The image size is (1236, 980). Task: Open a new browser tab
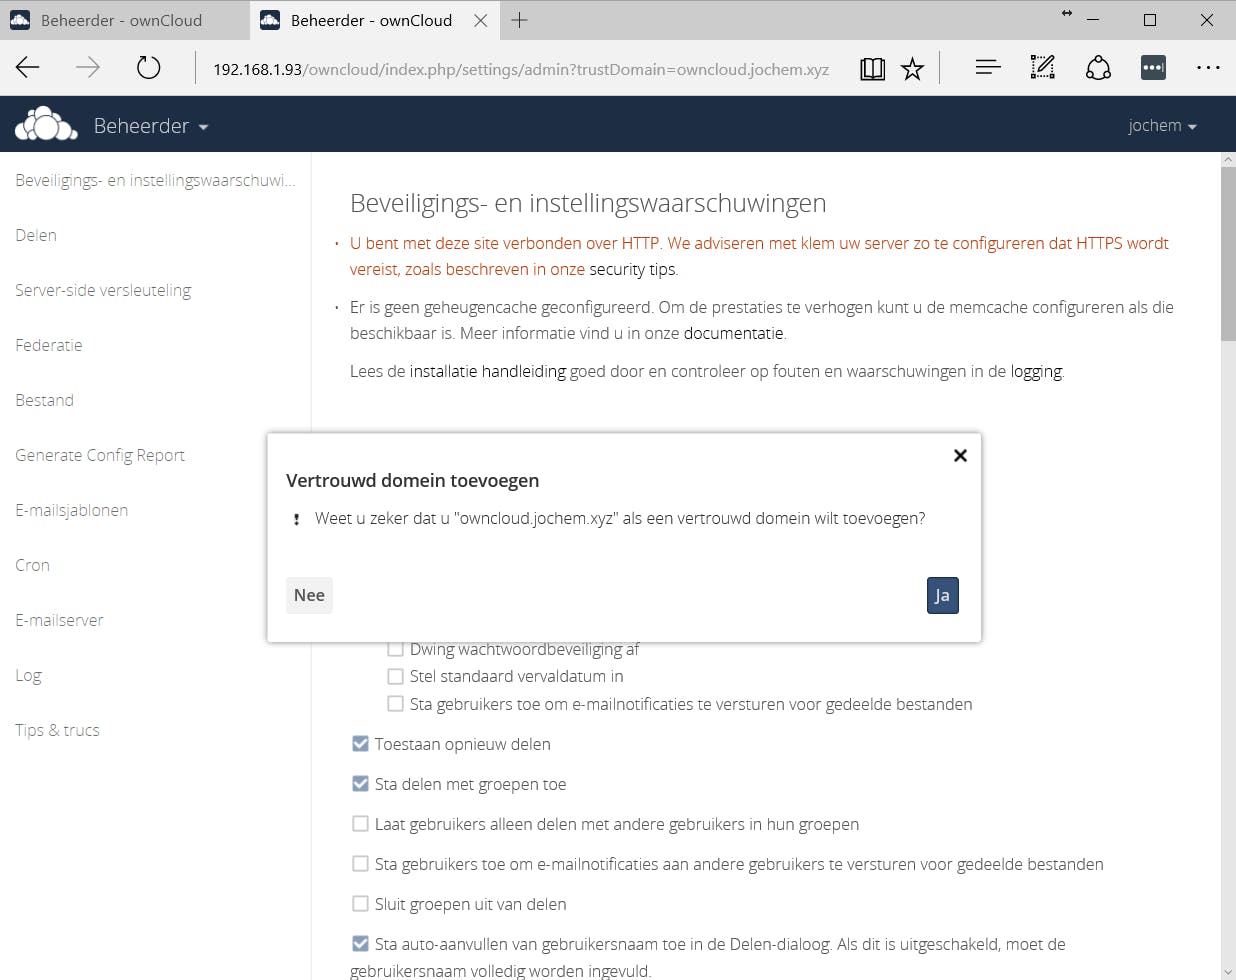pyautogui.click(x=519, y=20)
